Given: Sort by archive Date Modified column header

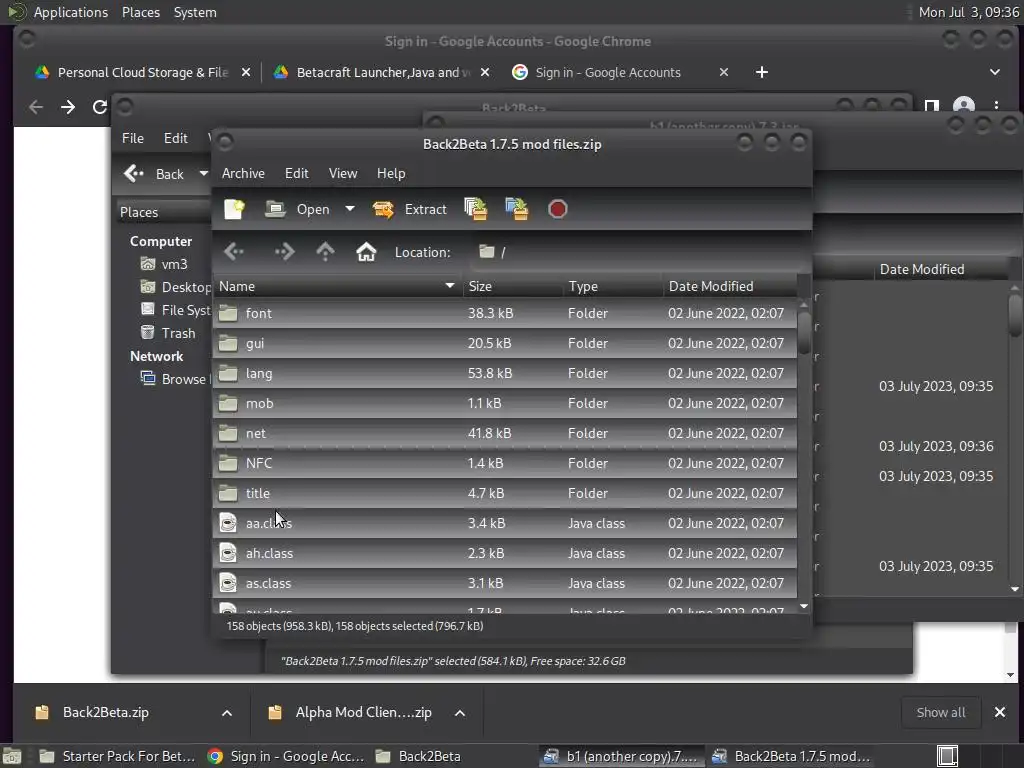Looking at the screenshot, I should 729,286.
